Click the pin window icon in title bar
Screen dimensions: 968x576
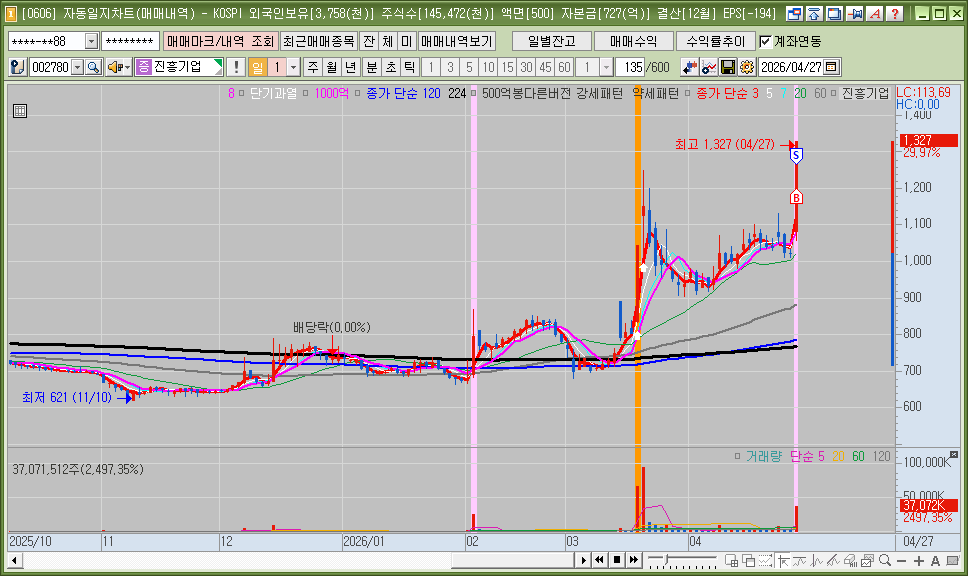click(855, 14)
